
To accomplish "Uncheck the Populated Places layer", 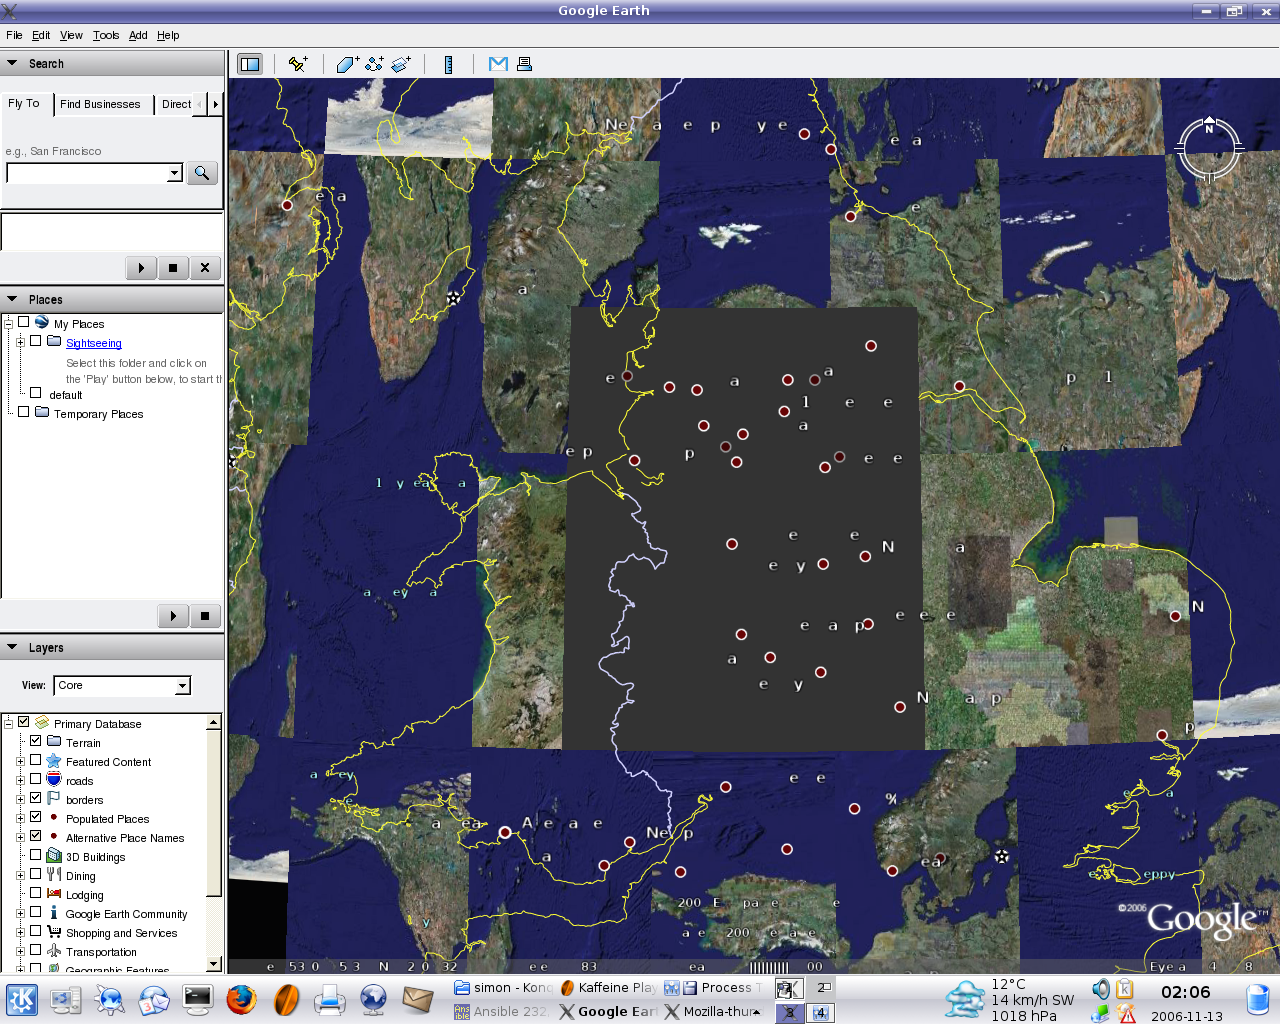I will point(35,817).
